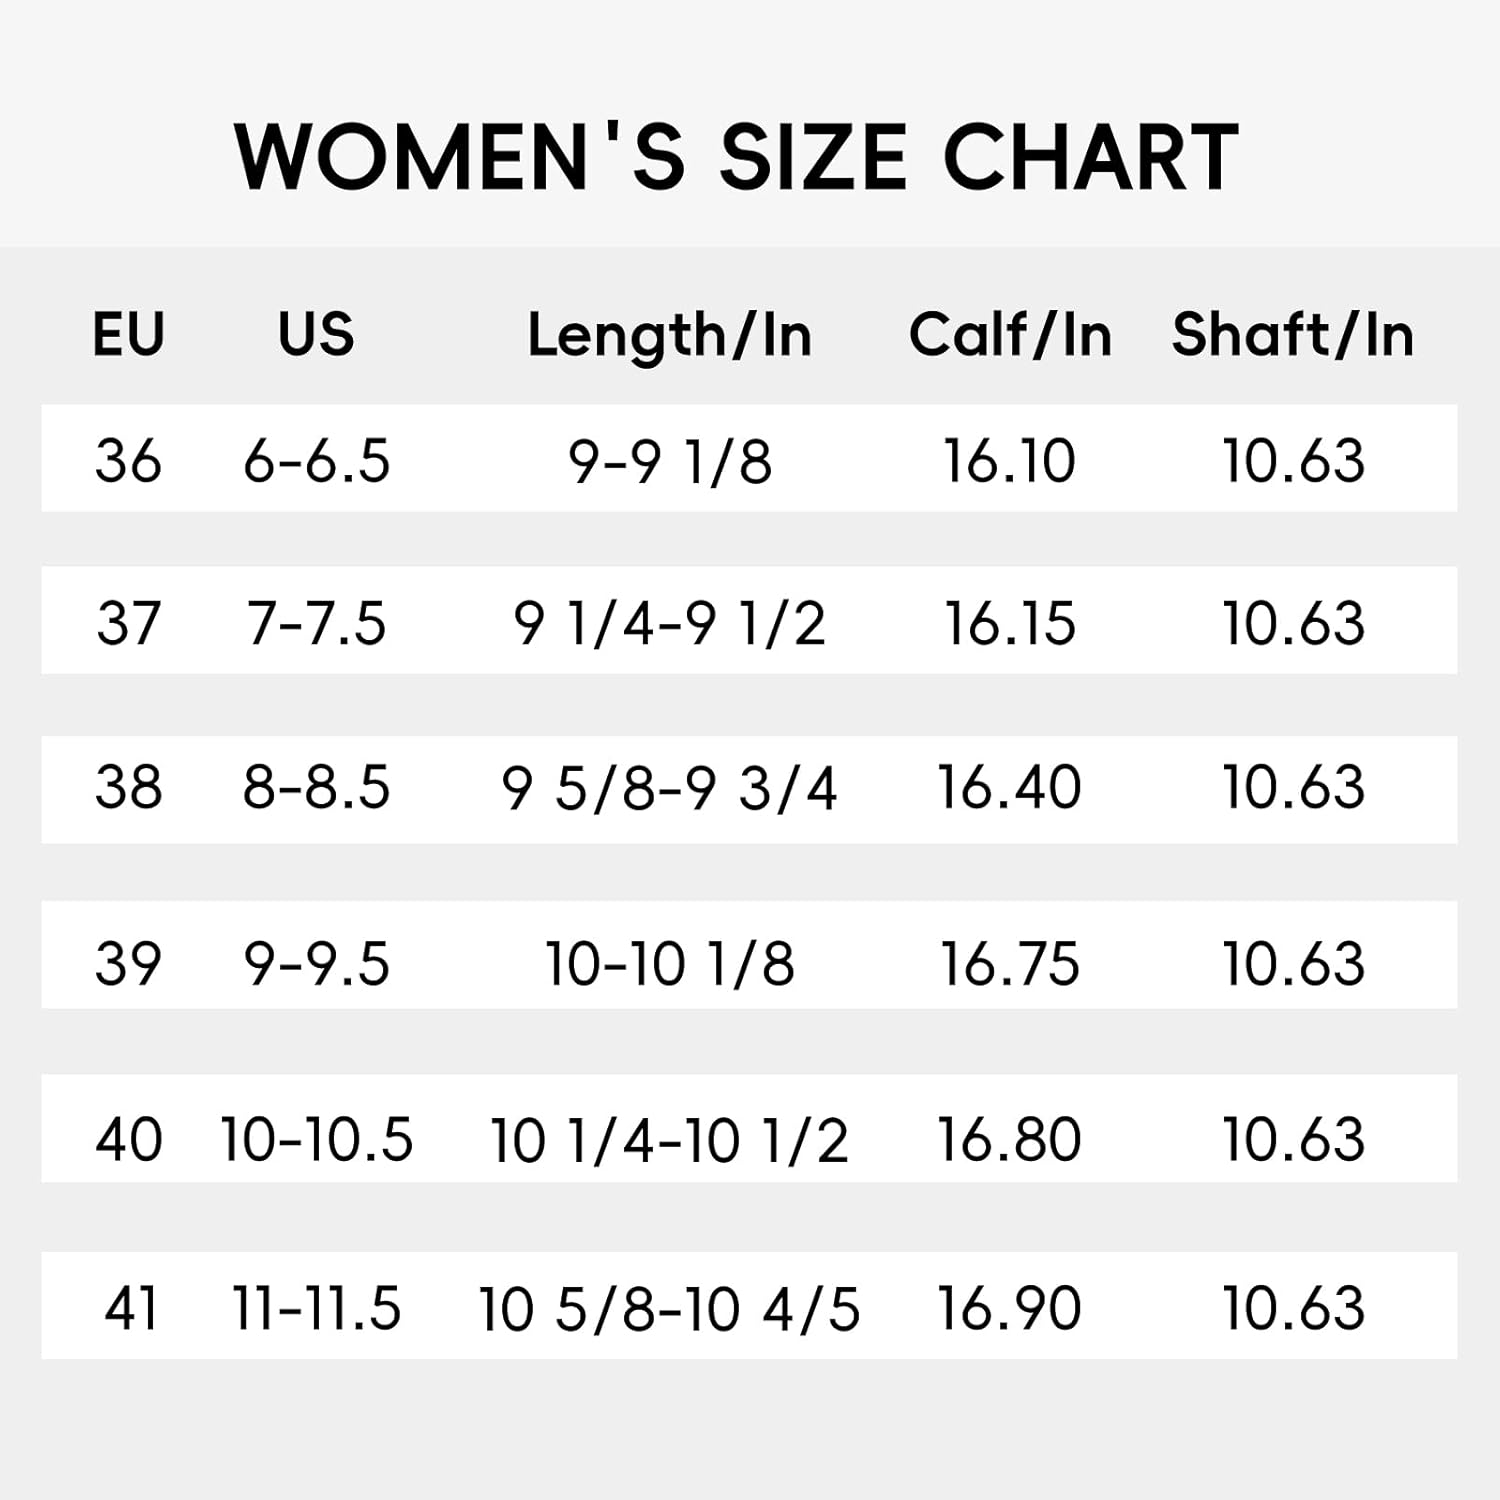Click the US 11-11.5 size cell
The height and width of the screenshot is (1500, 1500).
coord(316,1308)
